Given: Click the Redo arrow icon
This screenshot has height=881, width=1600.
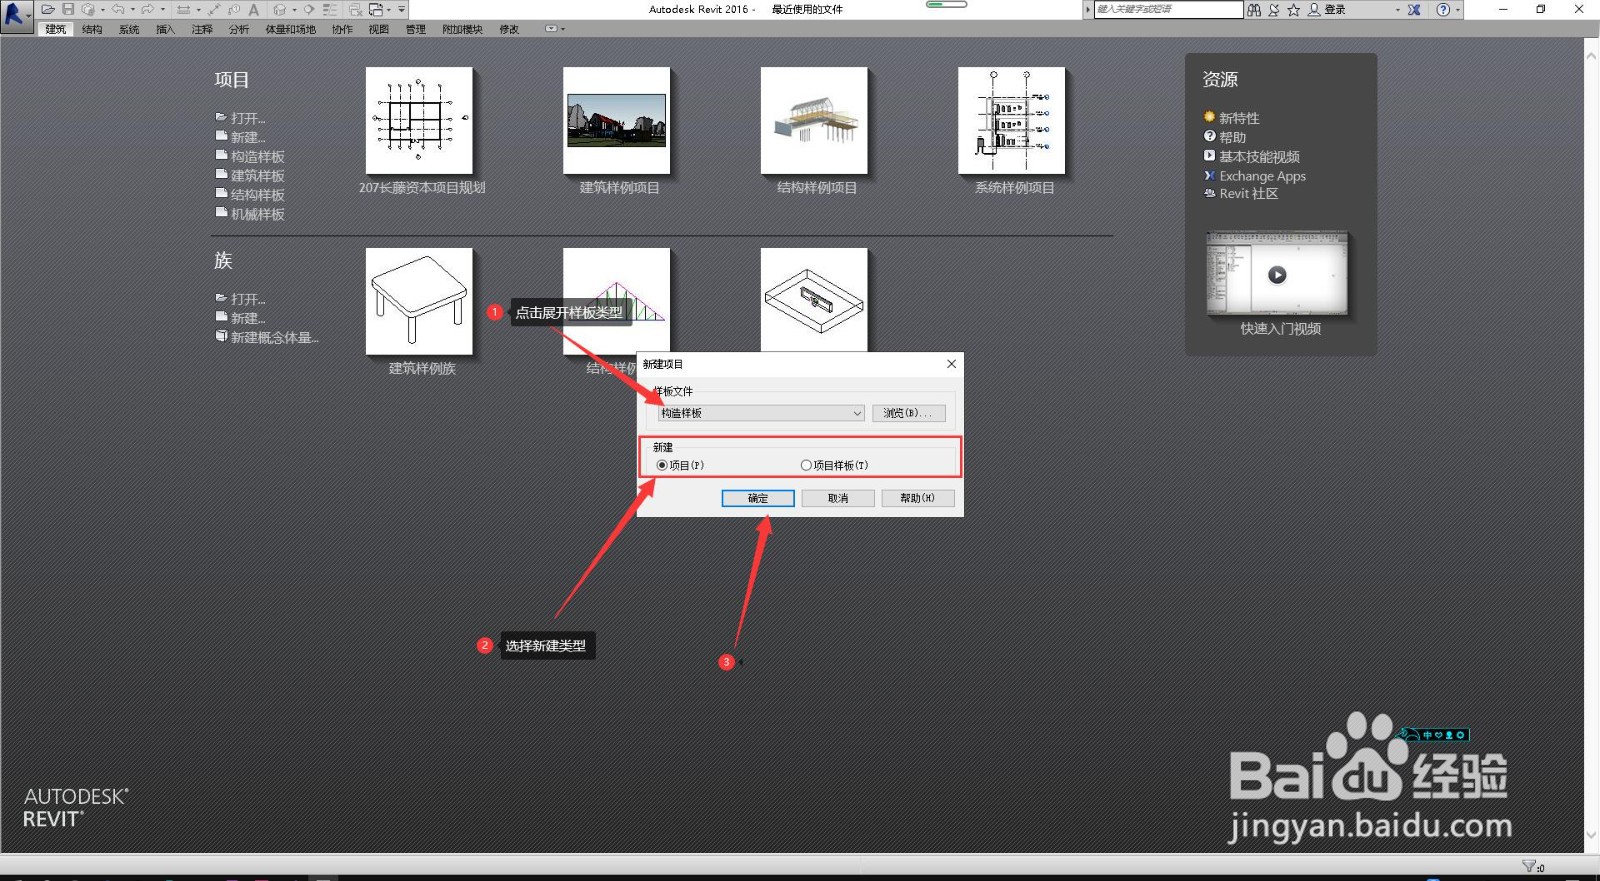Looking at the screenshot, I should coord(147,9).
